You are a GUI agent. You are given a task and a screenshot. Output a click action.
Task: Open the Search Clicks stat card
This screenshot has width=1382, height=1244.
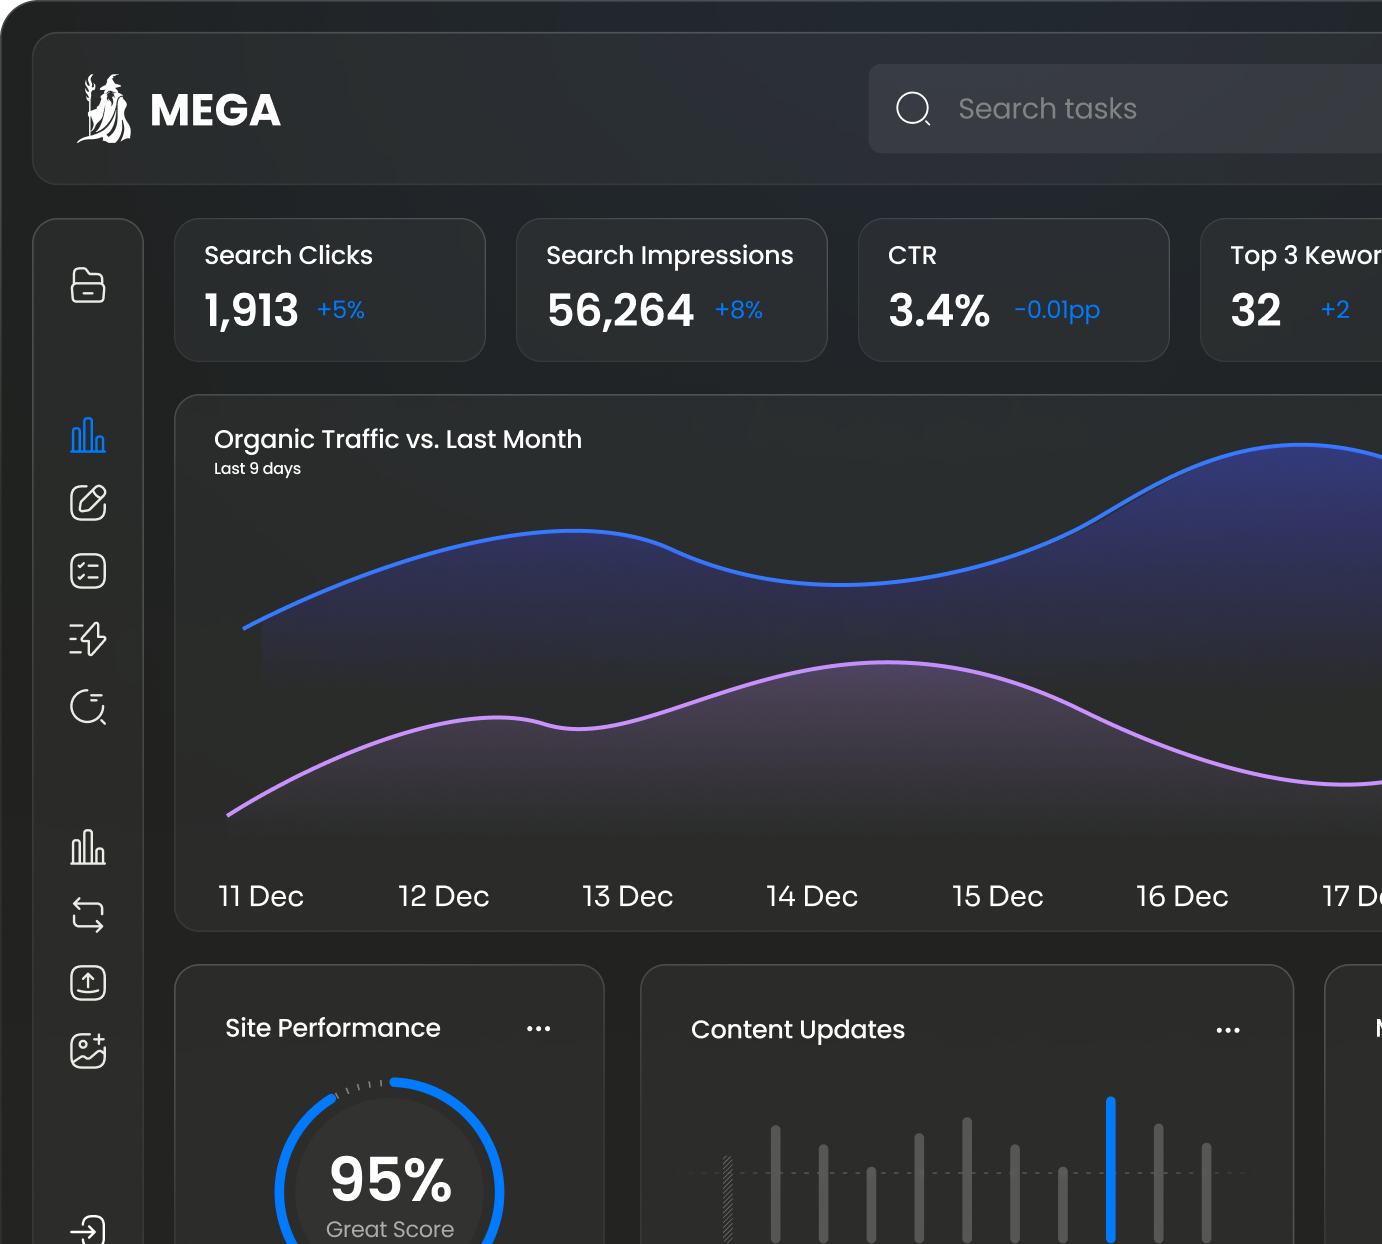[329, 290]
